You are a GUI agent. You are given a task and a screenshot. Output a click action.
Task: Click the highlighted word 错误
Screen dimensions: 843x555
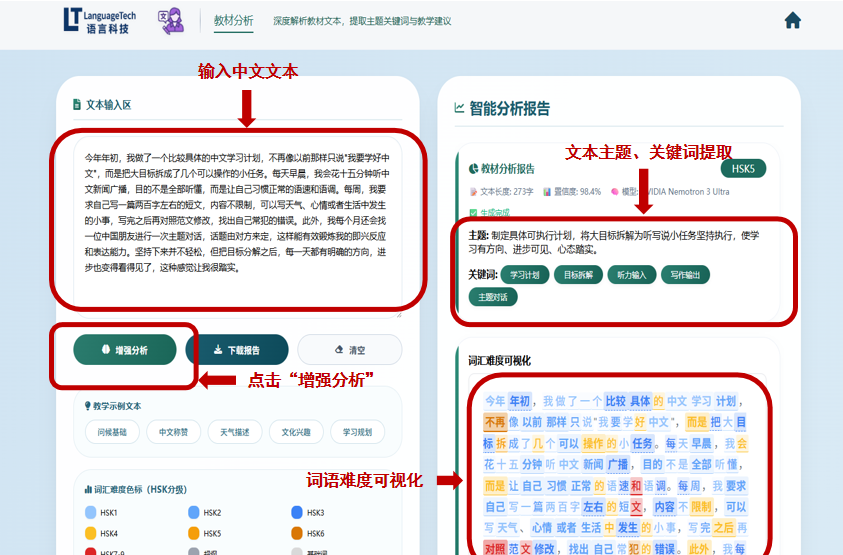point(665,549)
